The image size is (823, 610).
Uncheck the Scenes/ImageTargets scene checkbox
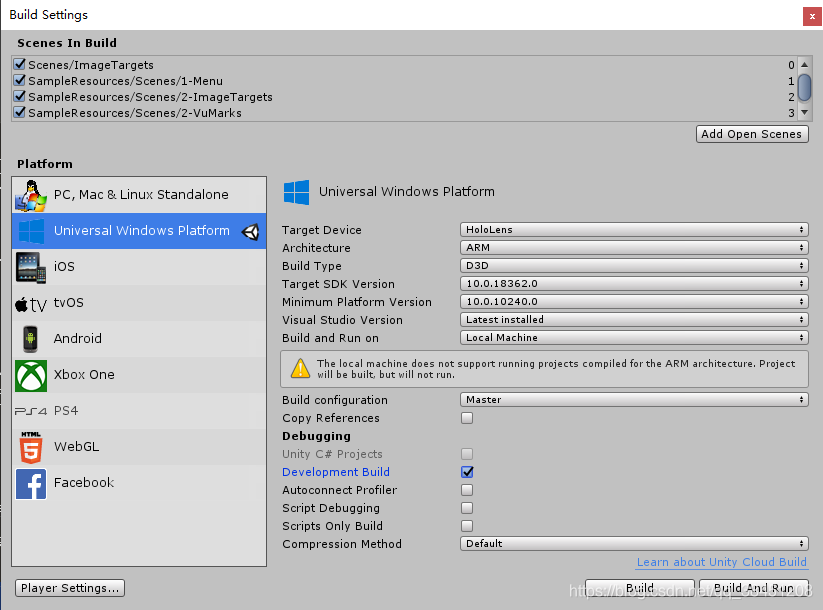coord(20,64)
